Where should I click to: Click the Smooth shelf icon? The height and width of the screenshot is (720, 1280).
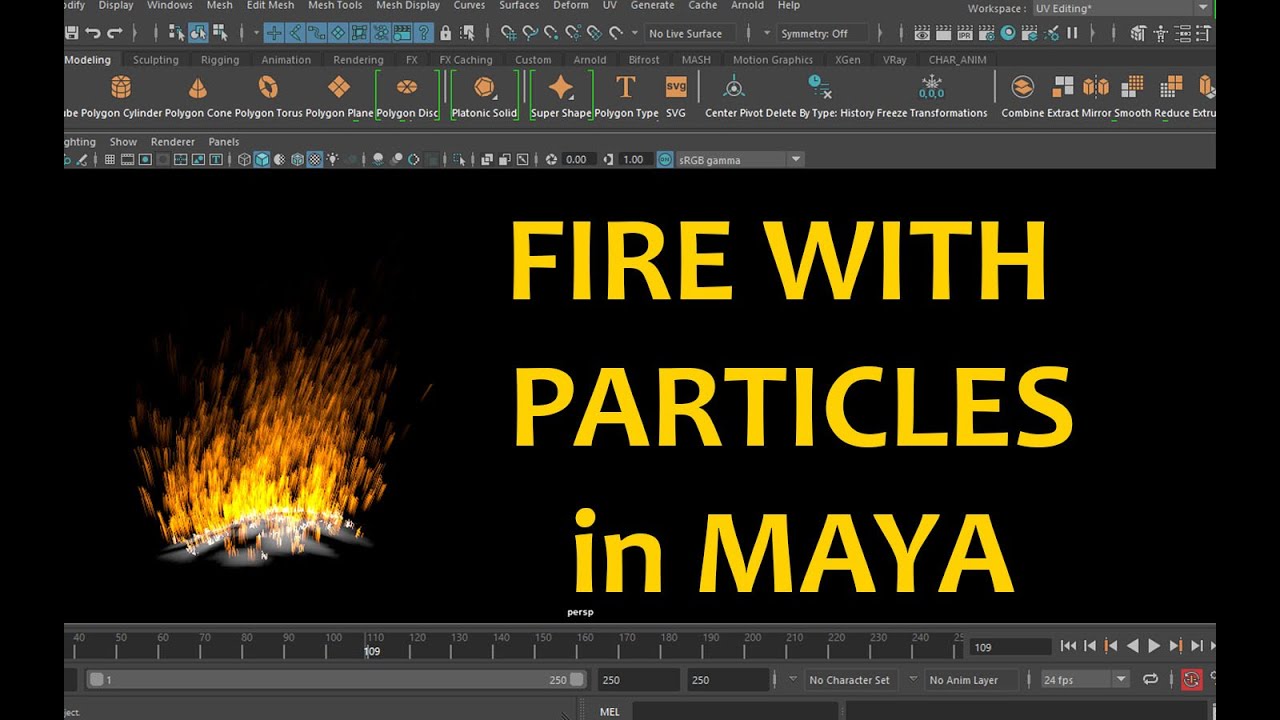(1132, 87)
